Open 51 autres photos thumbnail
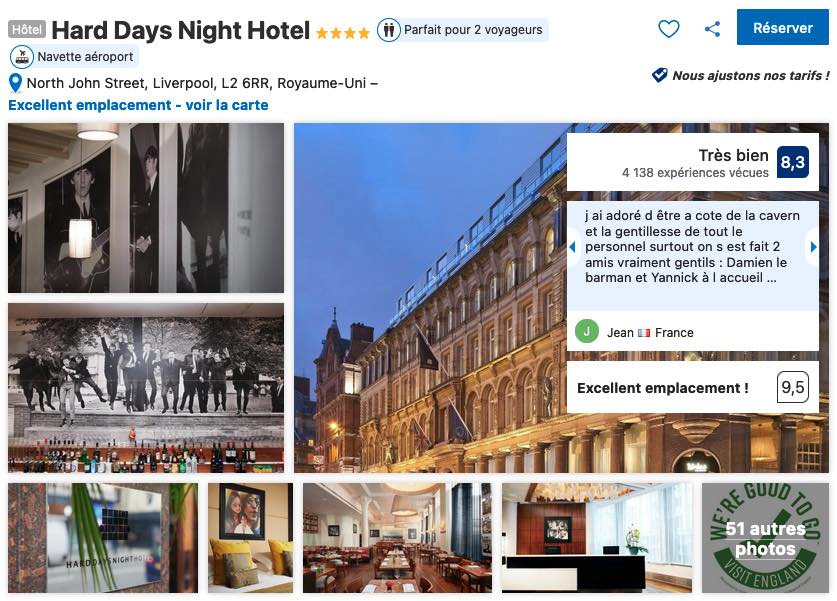This screenshot has height=601, width=837. [765, 538]
